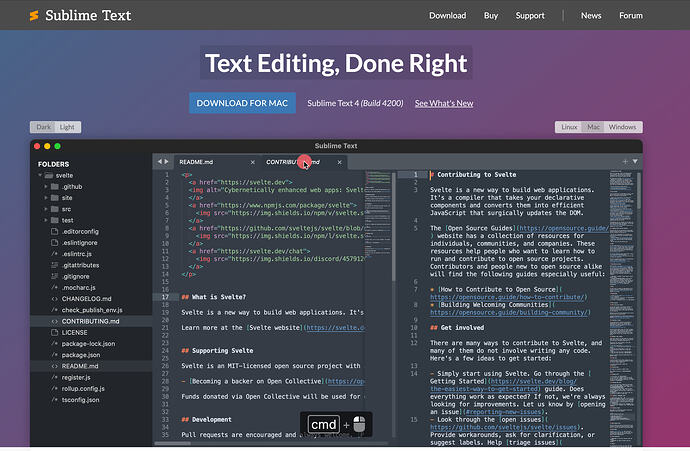Click the FOLDERS sidebar header

click(x=53, y=164)
